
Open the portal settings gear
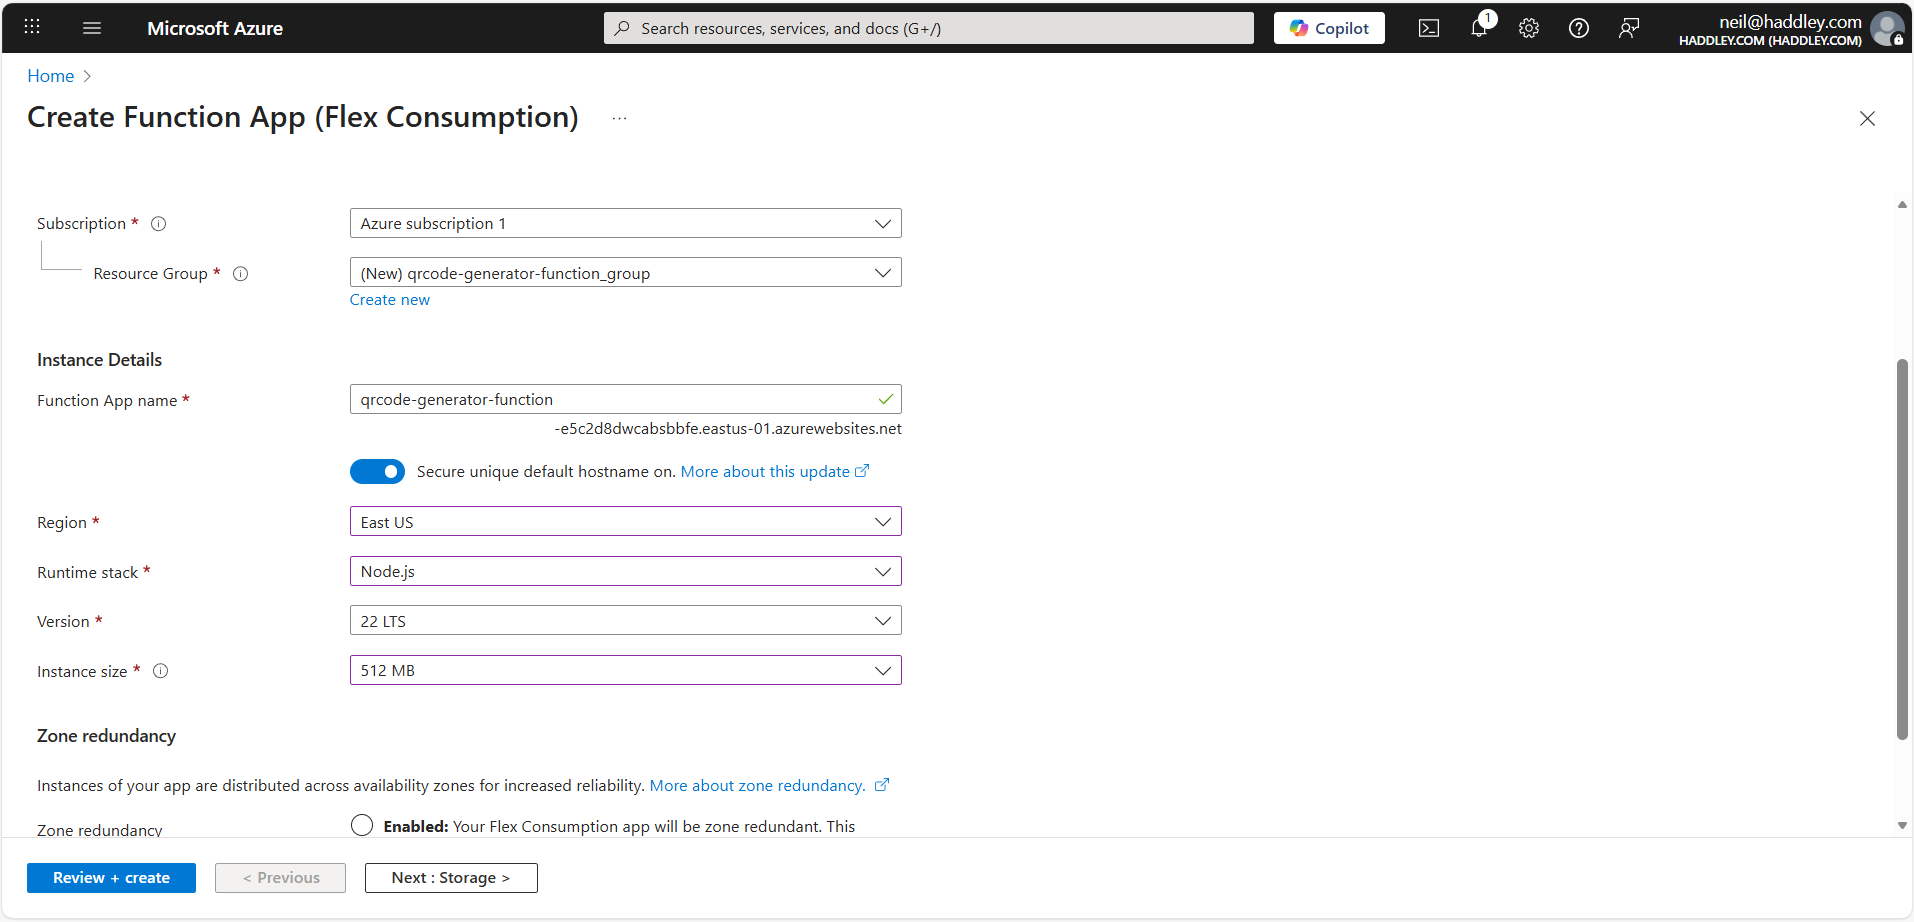point(1529,28)
